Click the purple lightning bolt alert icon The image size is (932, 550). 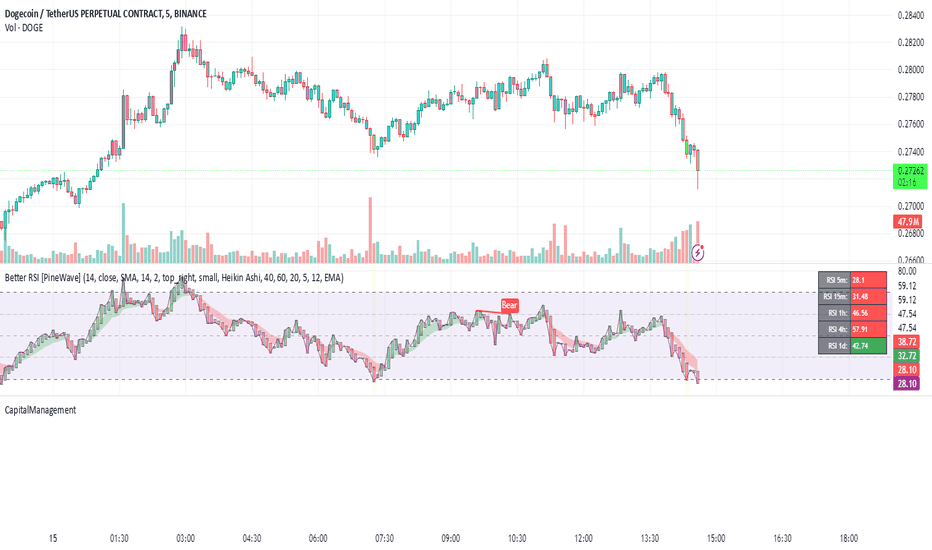[x=698, y=253]
